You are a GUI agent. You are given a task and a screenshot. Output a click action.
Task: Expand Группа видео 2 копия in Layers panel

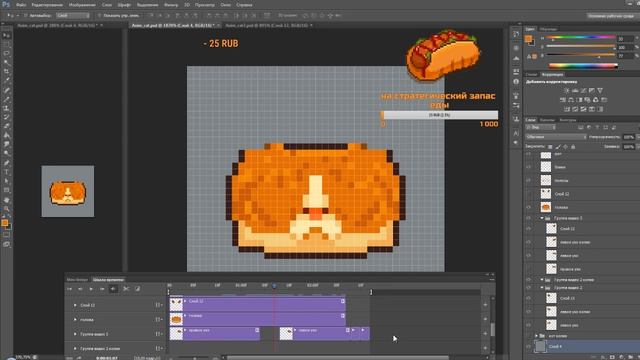tap(542, 280)
